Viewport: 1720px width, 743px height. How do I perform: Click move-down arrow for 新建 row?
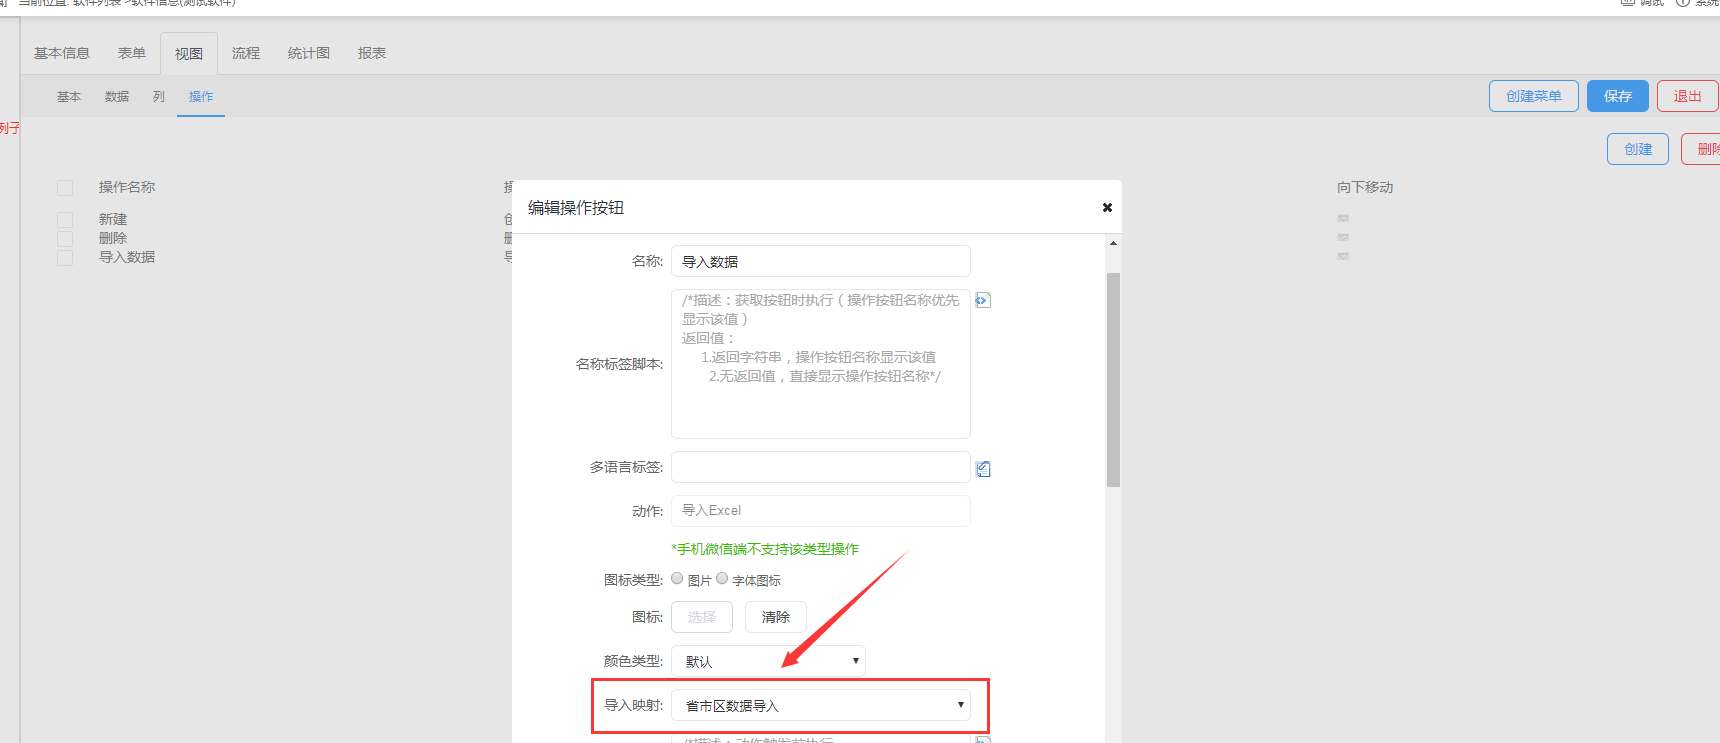point(1343,218)
